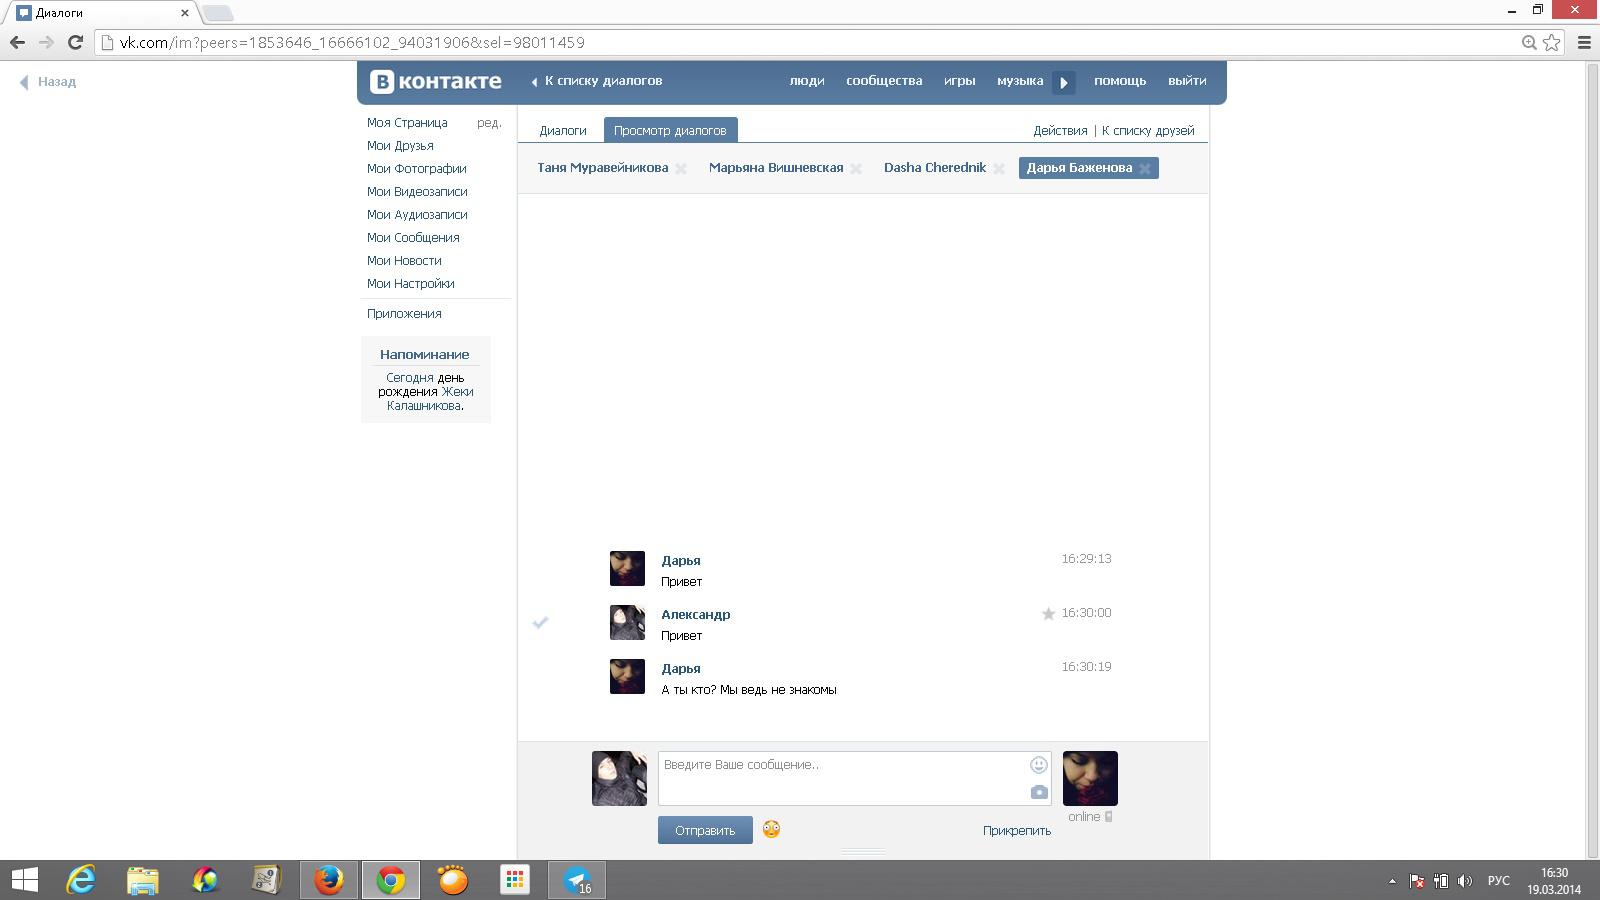Click выйти to log out

1187,81
